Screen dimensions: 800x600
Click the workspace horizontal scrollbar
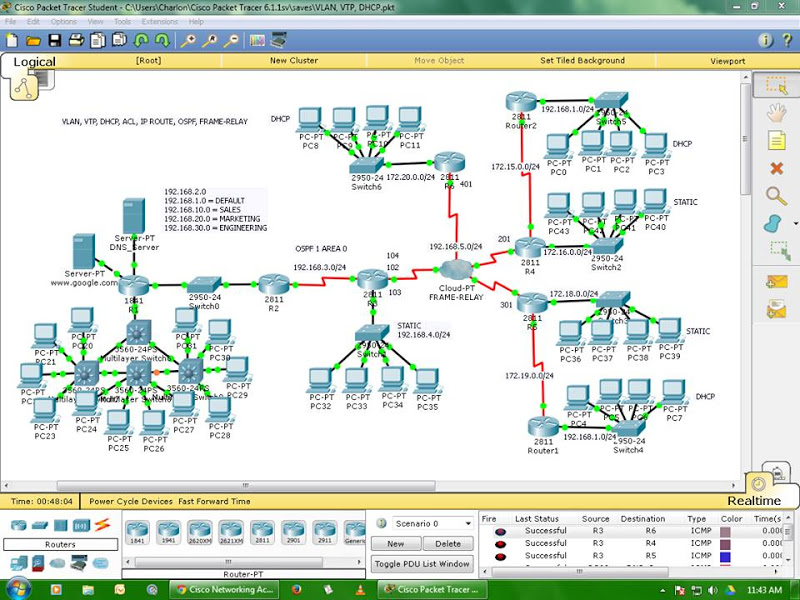point(246,485)
